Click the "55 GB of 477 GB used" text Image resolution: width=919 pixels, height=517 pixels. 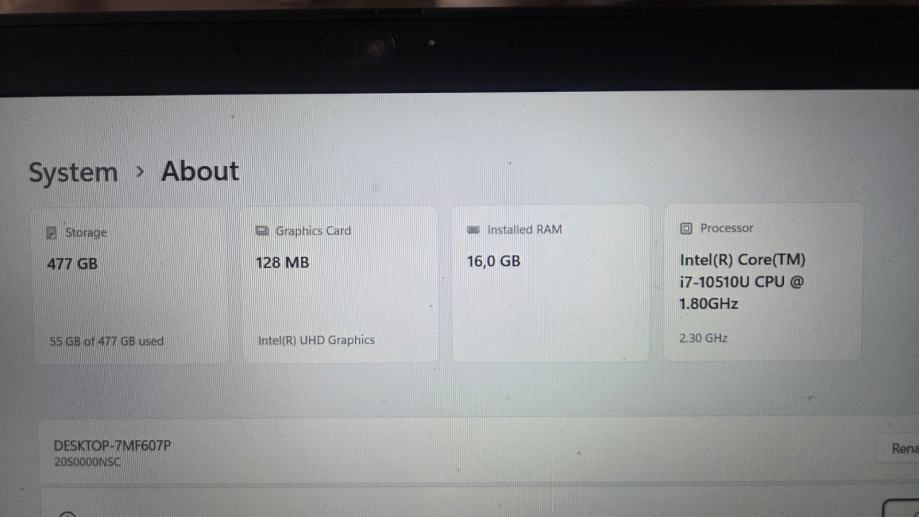[x=106, y=341]
